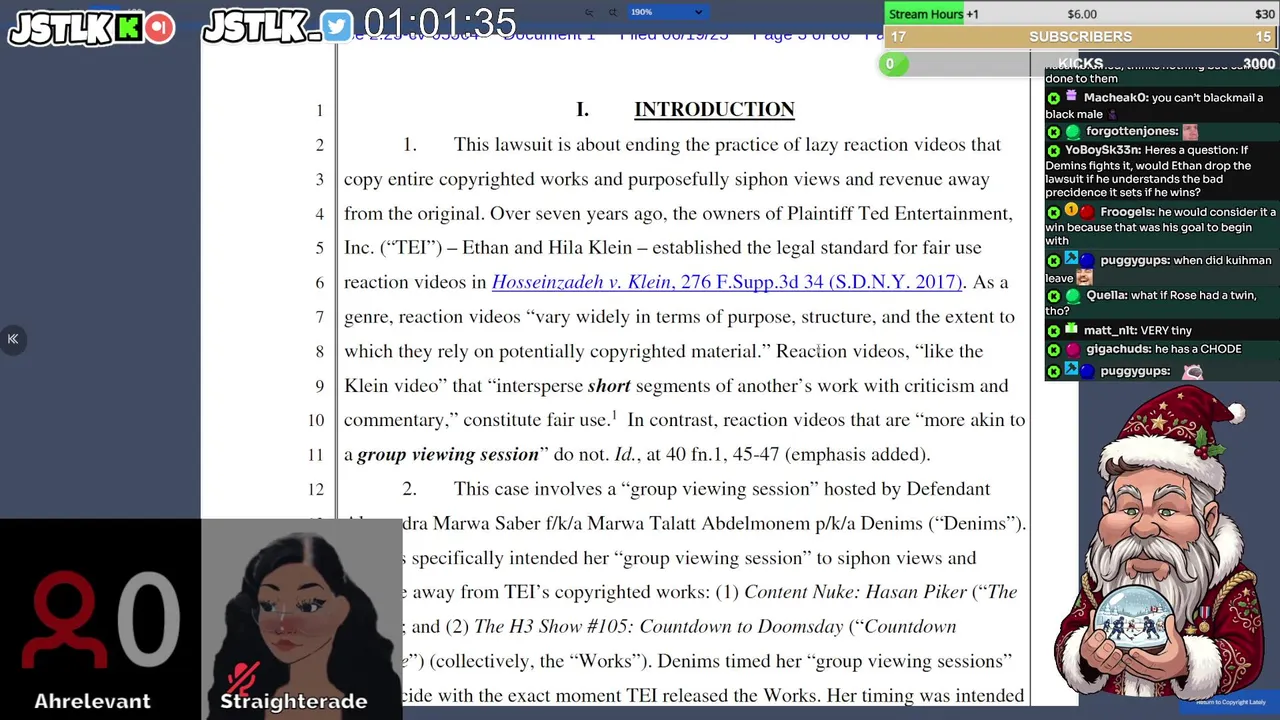Screen dimensions: 1280x720
Task: Click the 01:01:35 stream timer
Action: [439, 23]
